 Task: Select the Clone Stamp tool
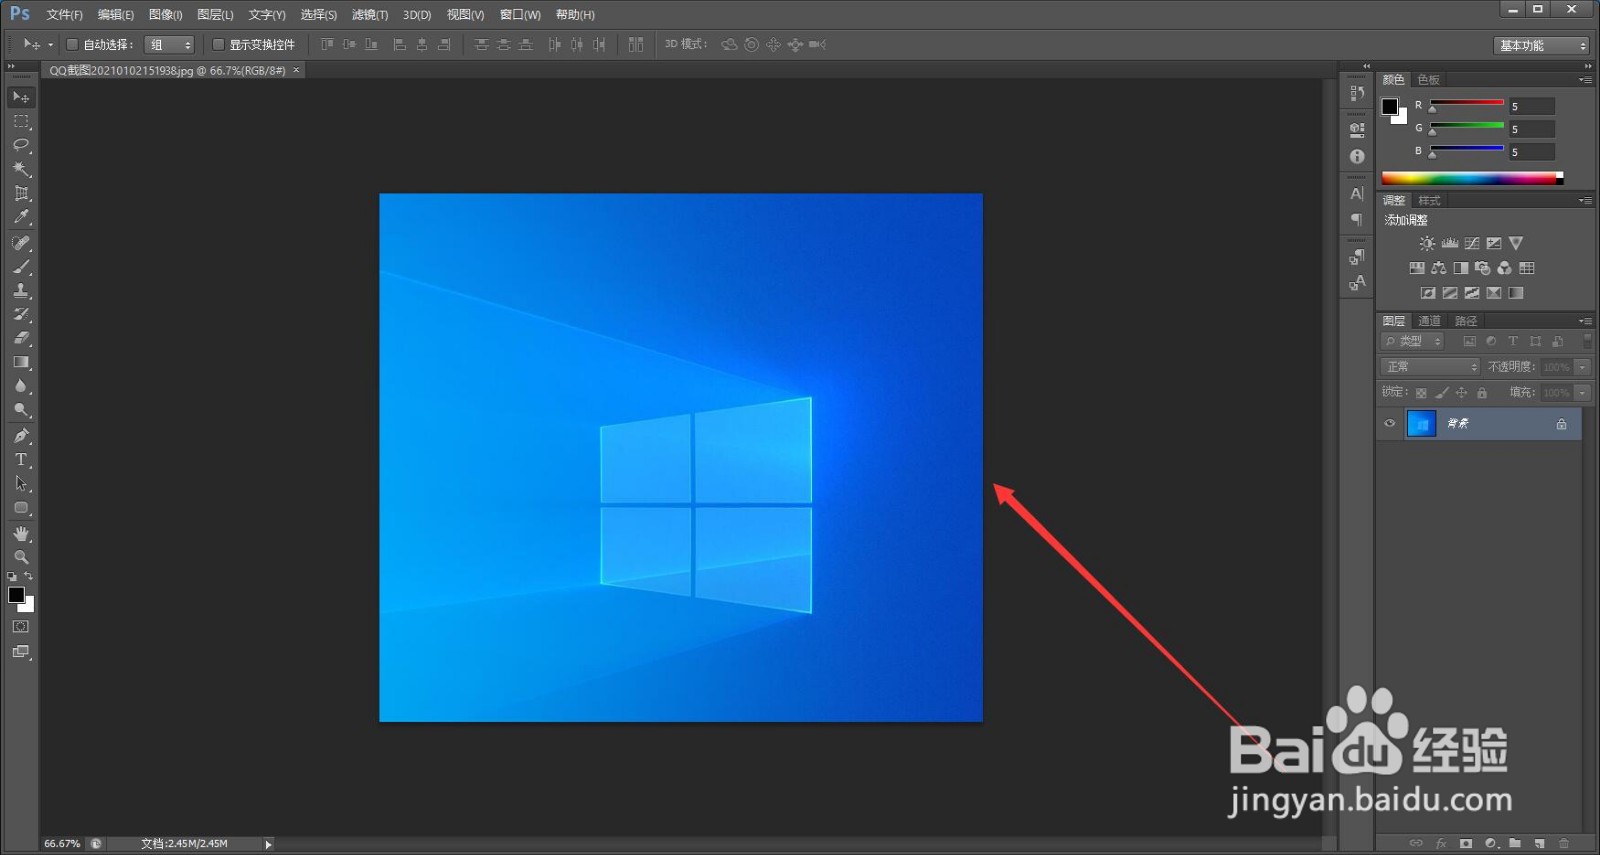(x=21, y=291)
